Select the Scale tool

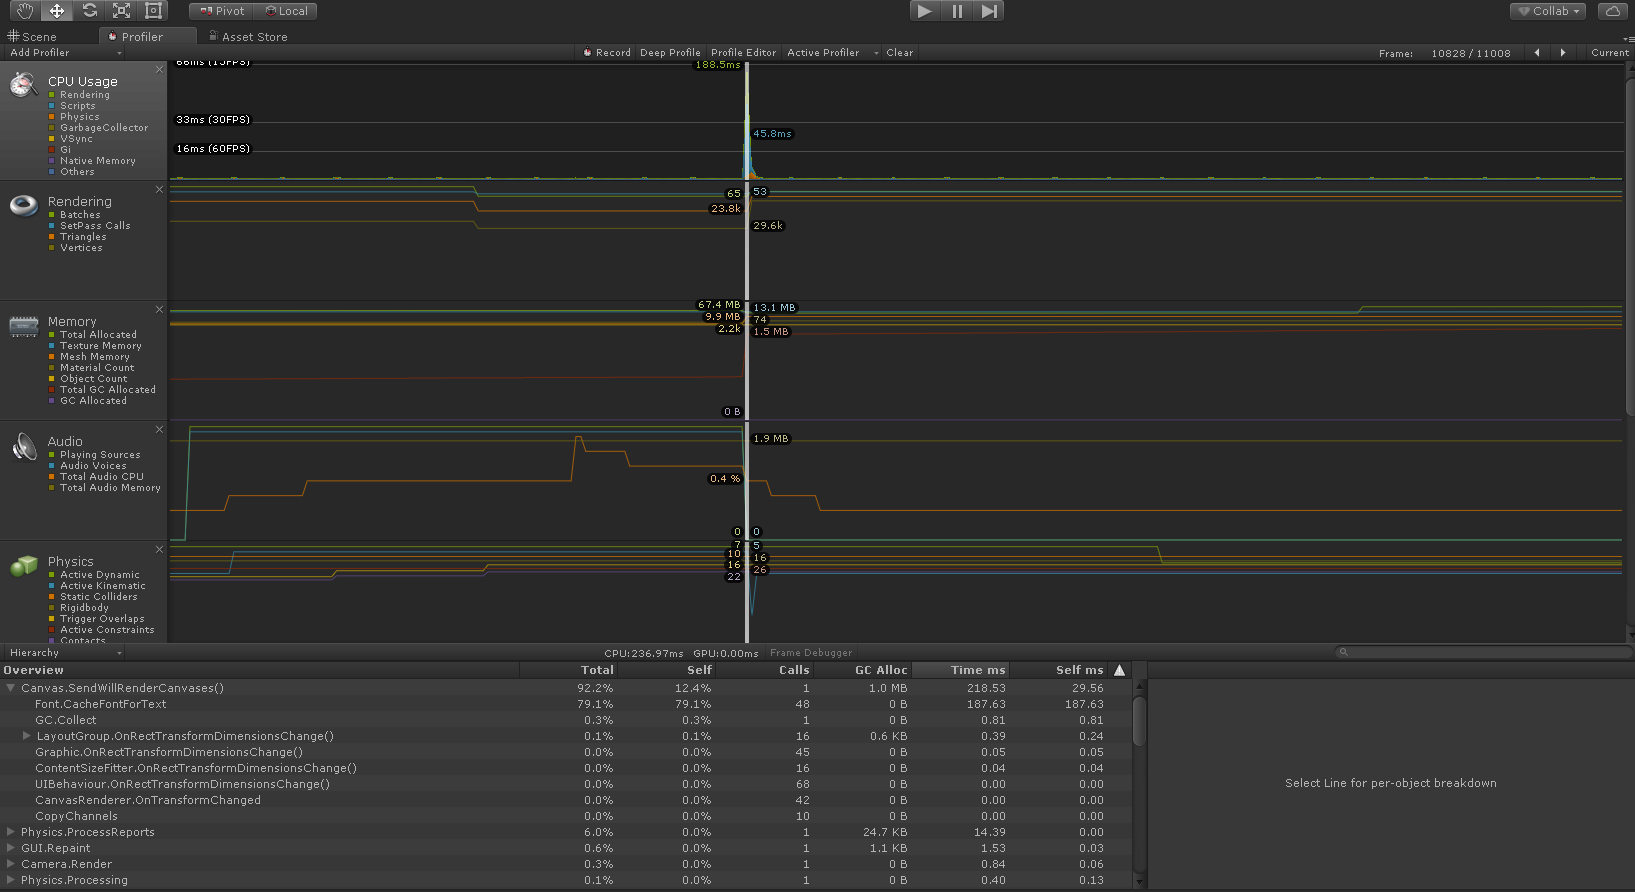click(121, 11)
